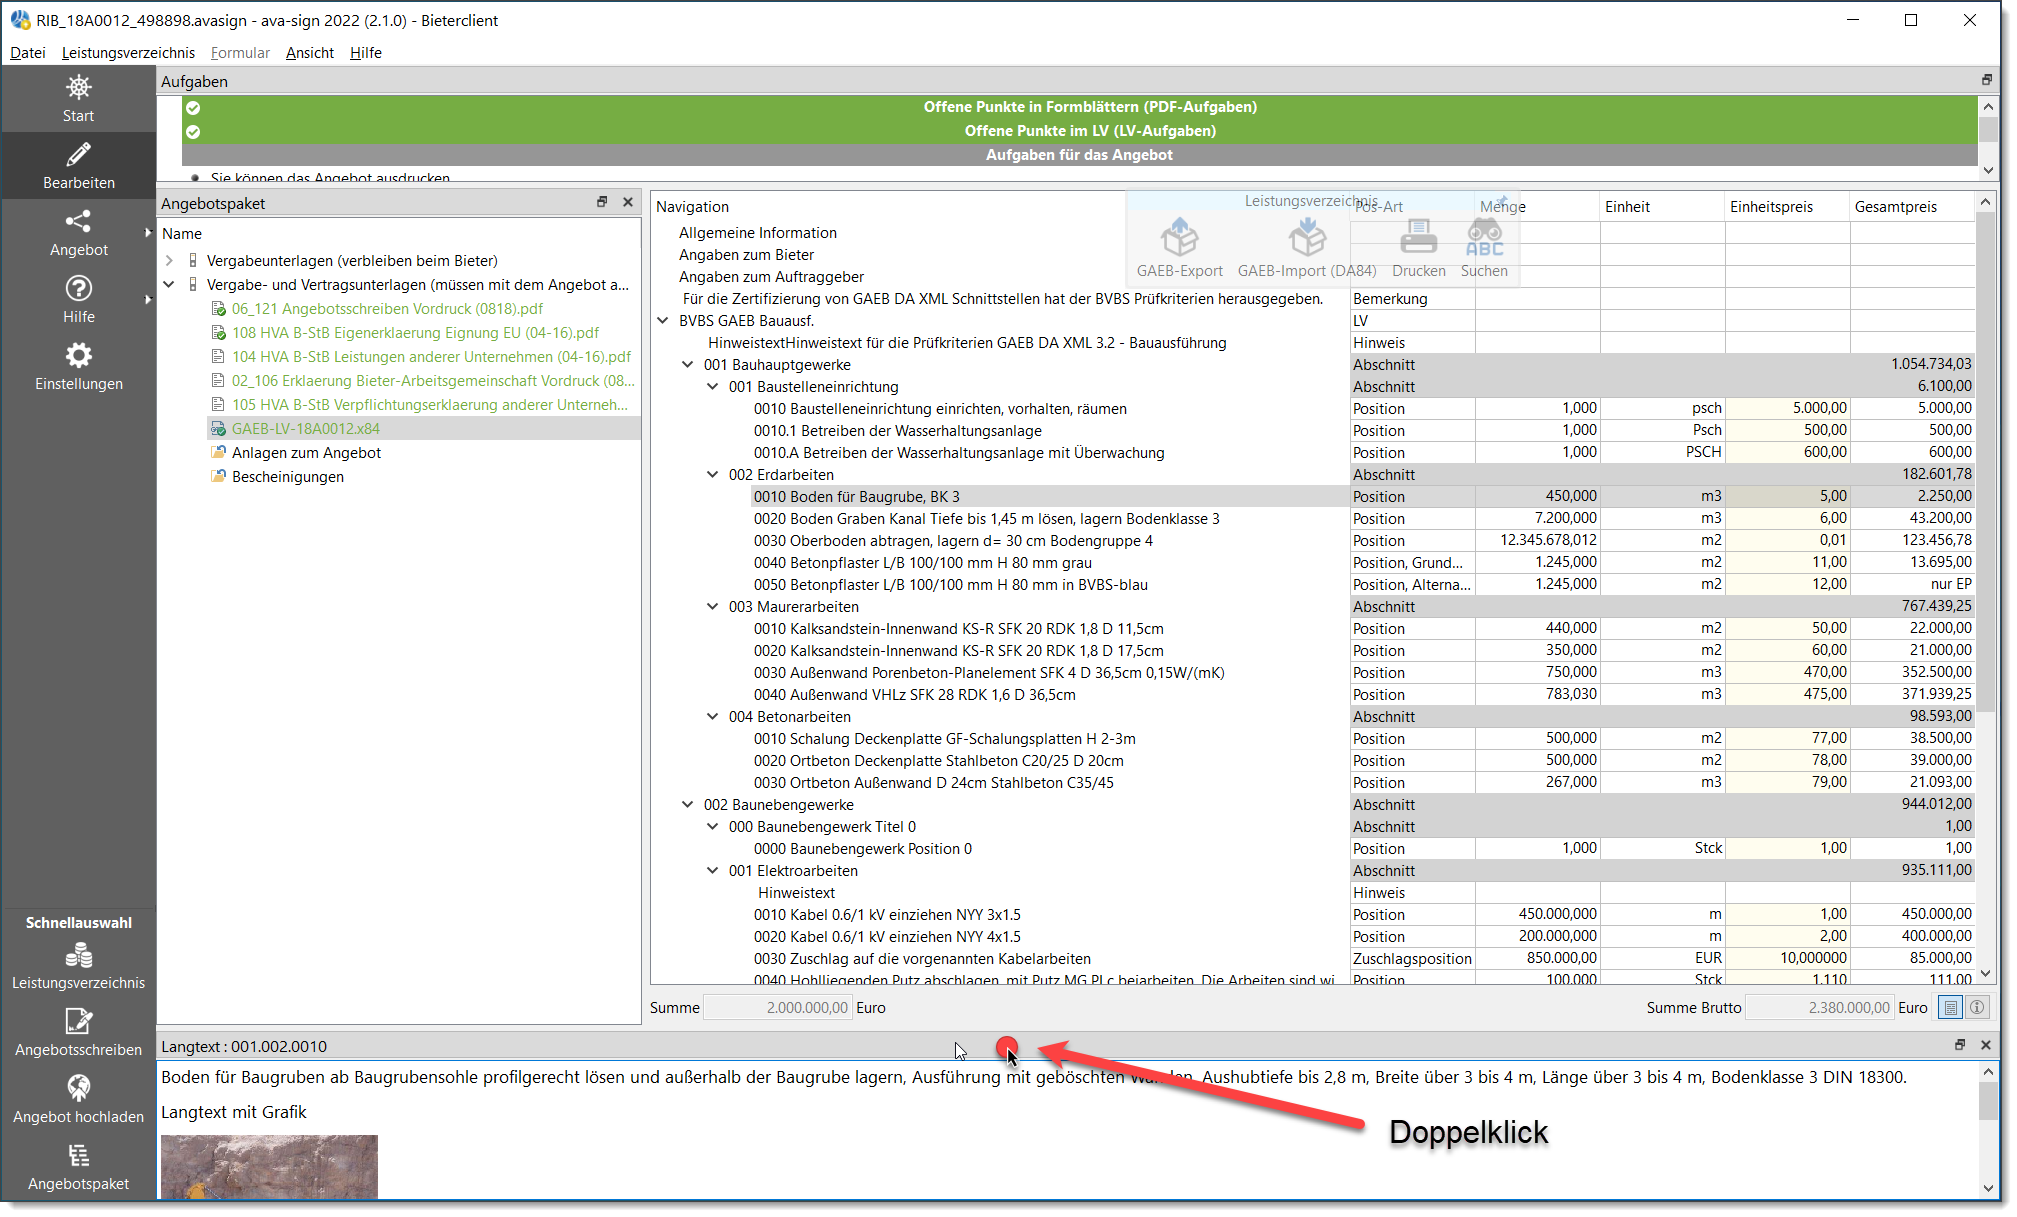Click Offene Punkte im LV bar
2017x1217 pixels.
pos(1080,131)
